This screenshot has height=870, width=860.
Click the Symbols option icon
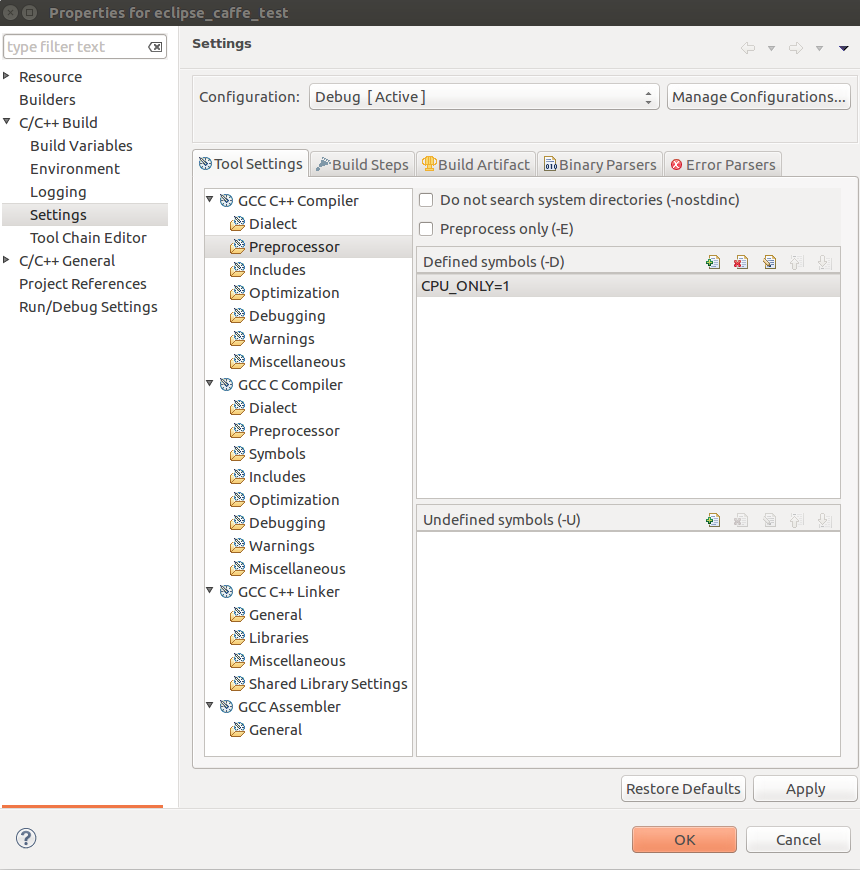[x=237, y=454]
